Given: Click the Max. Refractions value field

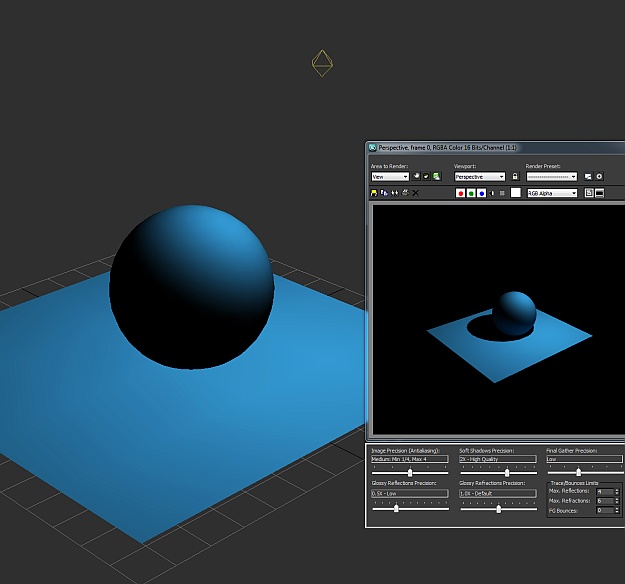Looking at the screenshot, I should tap(605, 501).
